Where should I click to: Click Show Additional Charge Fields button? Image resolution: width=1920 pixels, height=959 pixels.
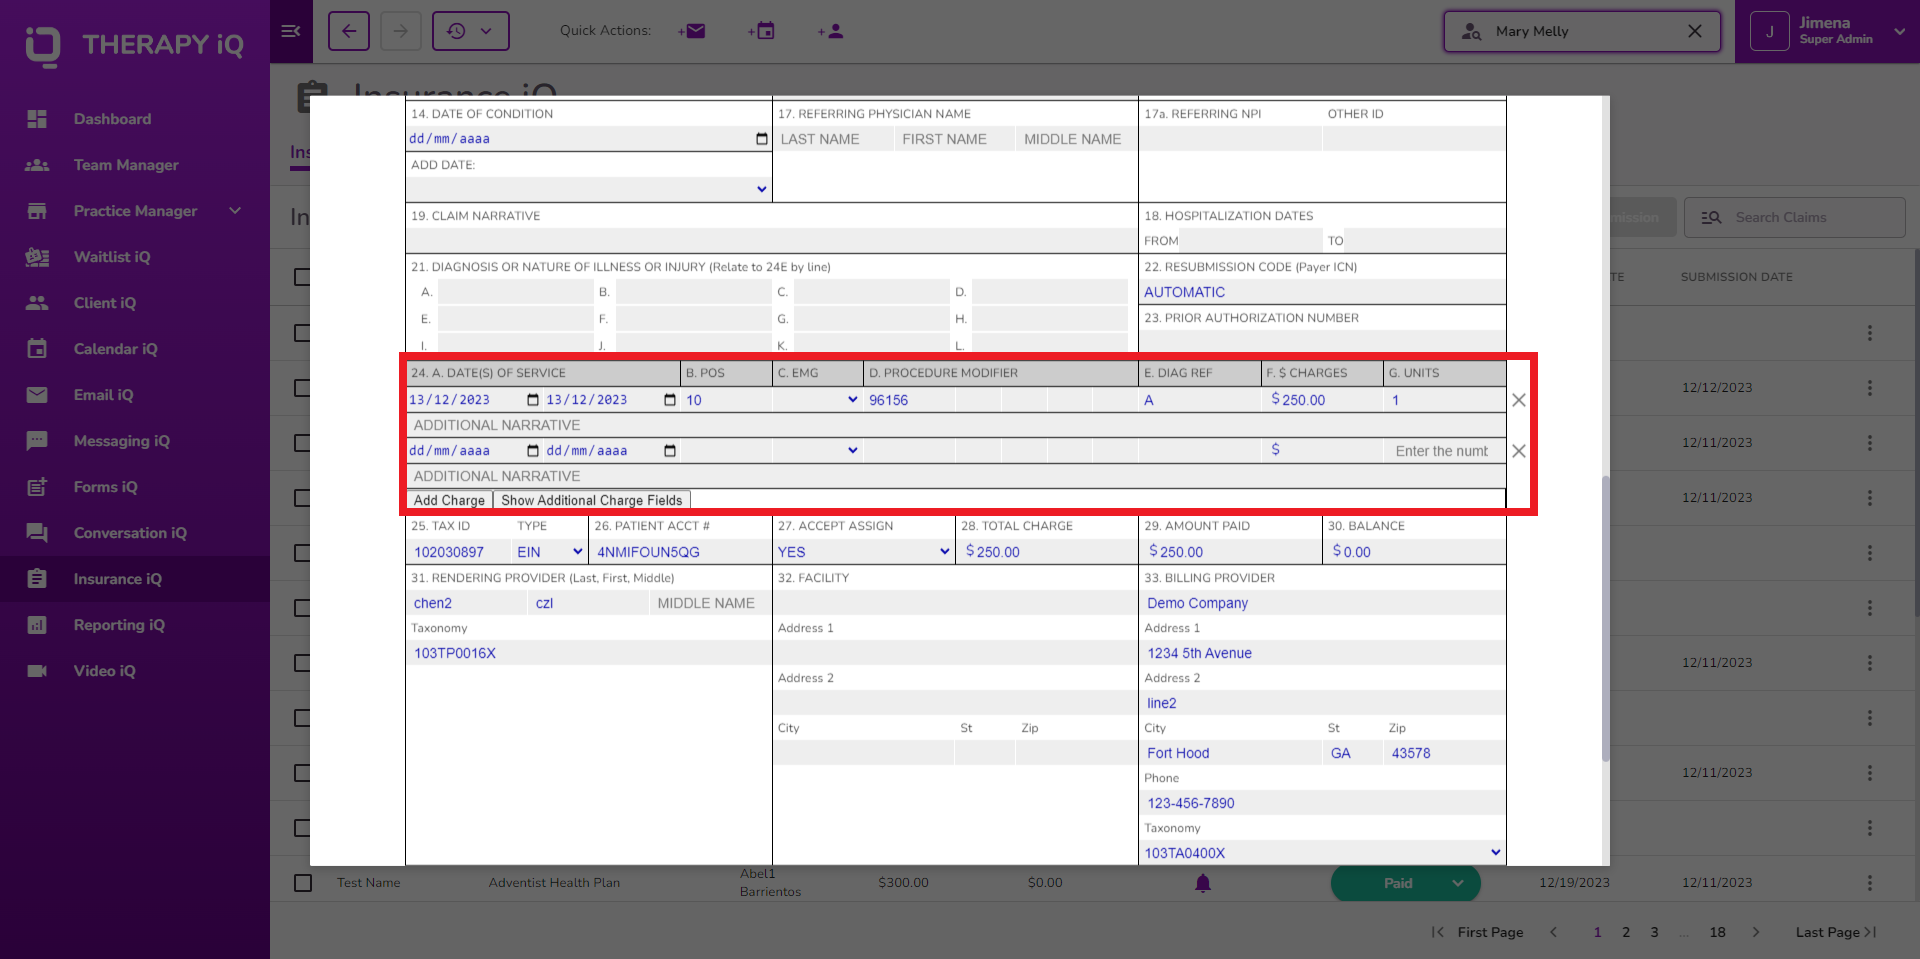(x=592, y=500)
